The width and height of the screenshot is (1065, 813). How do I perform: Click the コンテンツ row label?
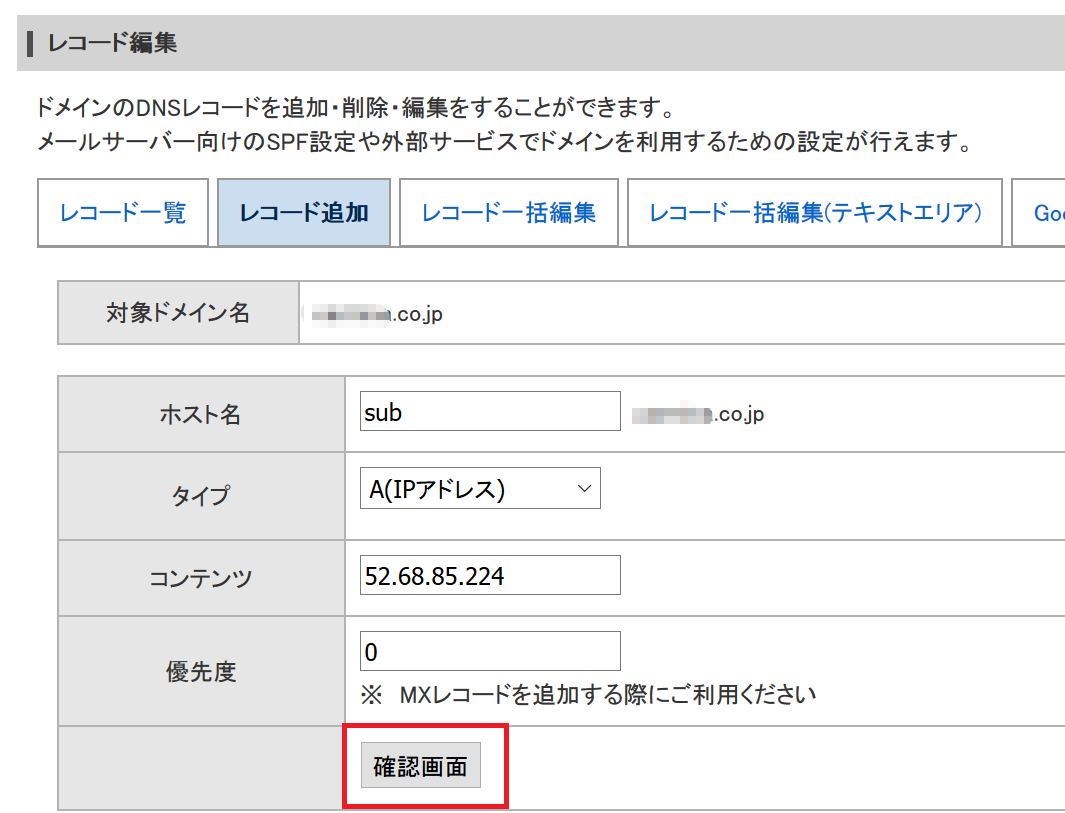coord(201,579)
